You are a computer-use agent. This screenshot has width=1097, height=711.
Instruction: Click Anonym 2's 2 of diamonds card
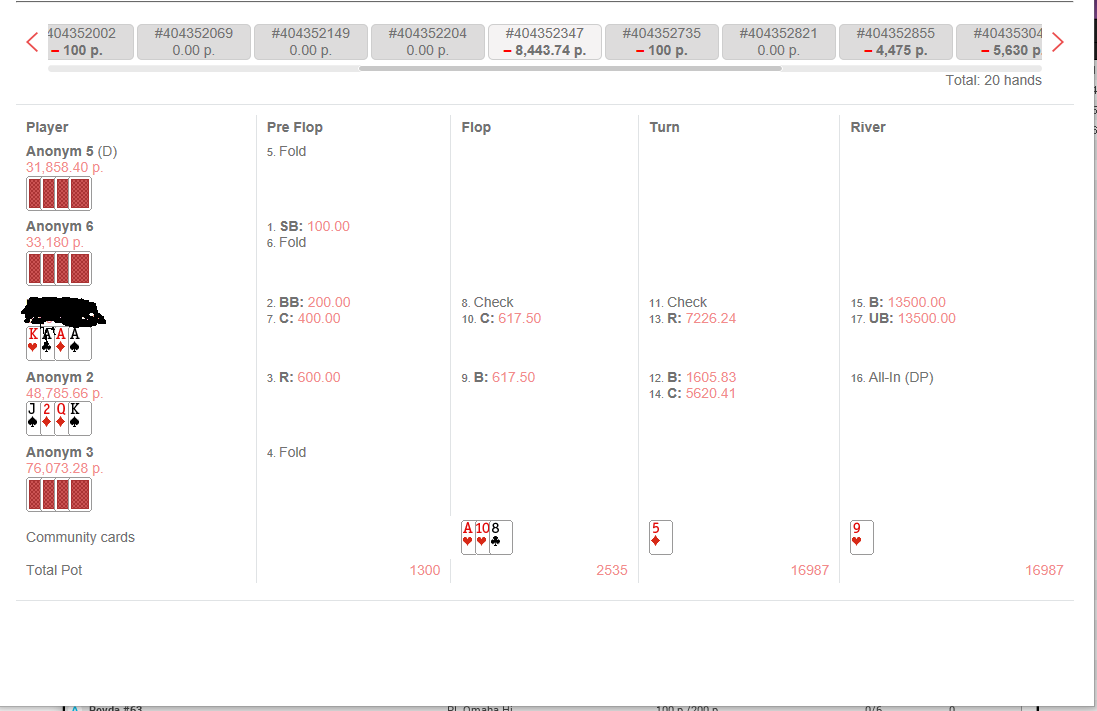pos(48,418)
